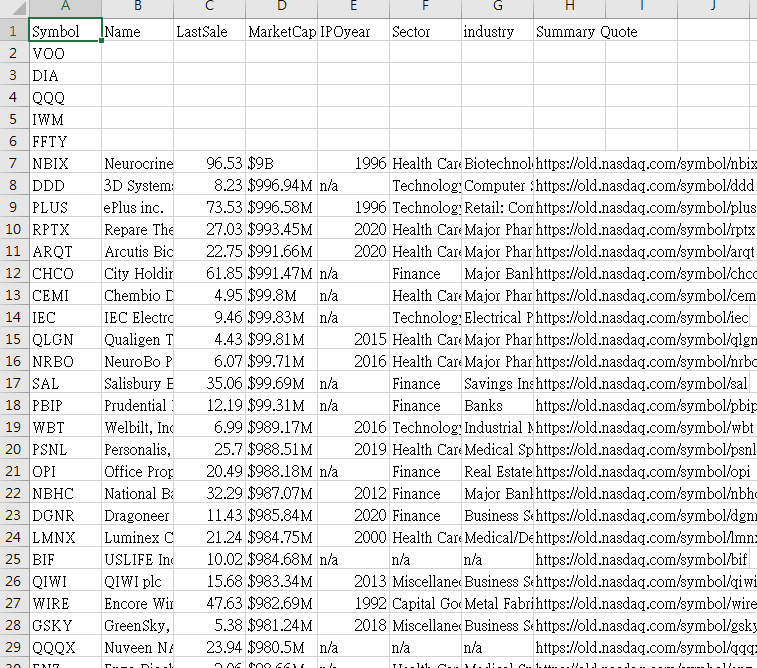Image resolution: width=757 pixels, height=668 pixels.
Task: Select the QIWI symbol cell
Action: [65, 581]
